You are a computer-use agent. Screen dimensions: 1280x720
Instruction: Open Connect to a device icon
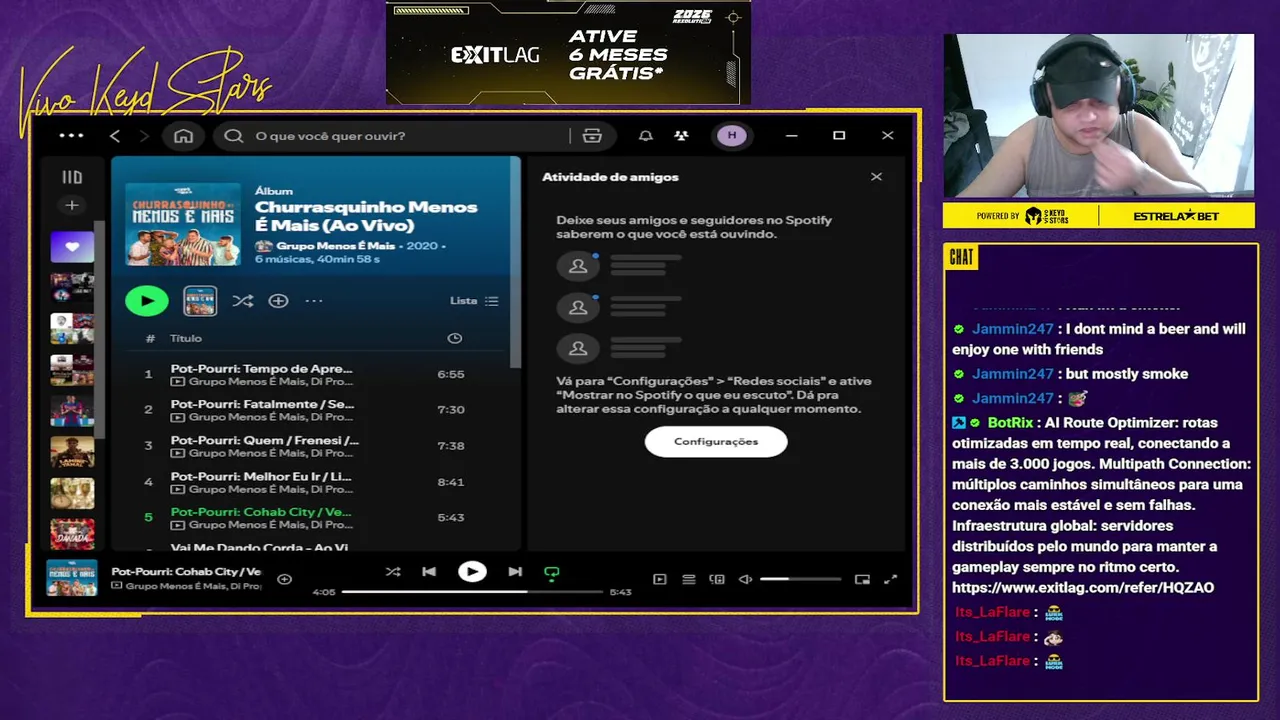pos(716,579)
